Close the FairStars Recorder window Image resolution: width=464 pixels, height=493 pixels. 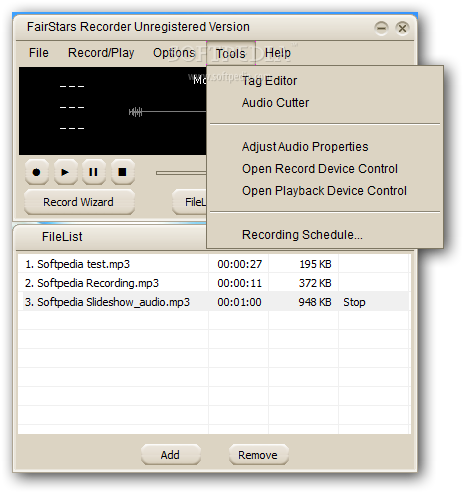[x=402, y=28]
